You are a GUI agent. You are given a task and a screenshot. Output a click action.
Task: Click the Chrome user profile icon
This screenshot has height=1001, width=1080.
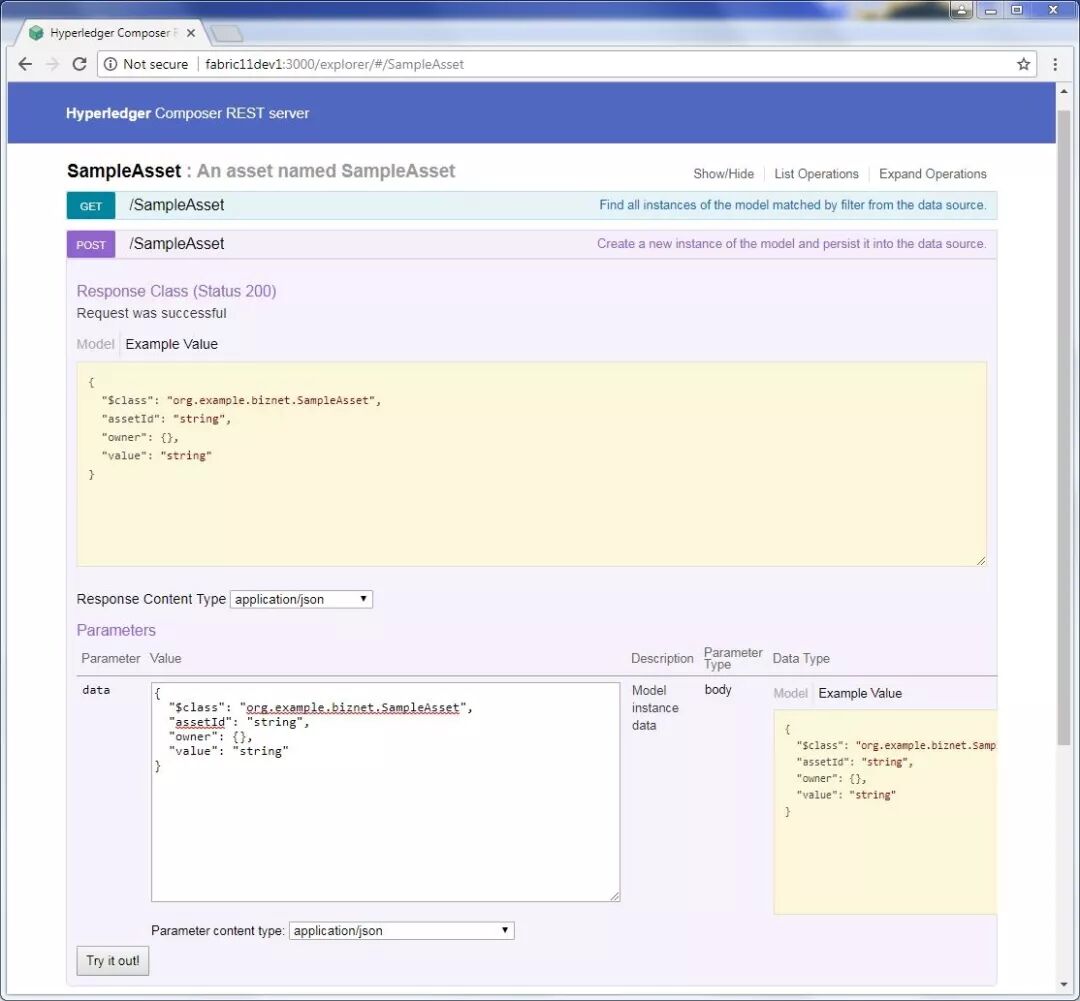click(961, 10)
